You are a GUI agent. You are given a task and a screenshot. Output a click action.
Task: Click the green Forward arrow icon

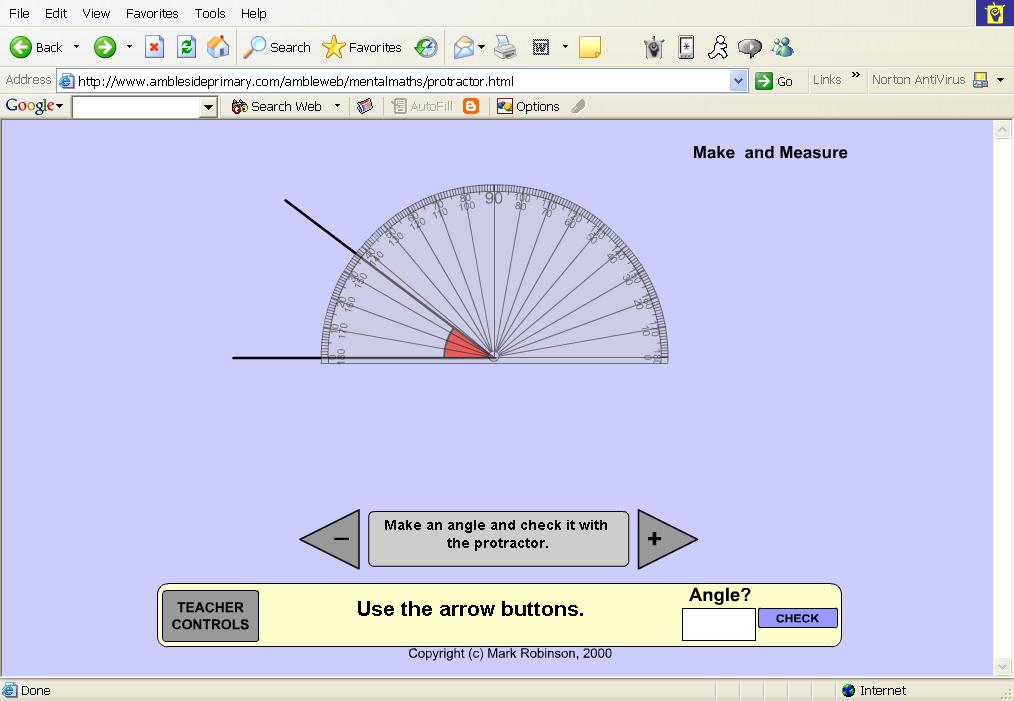click(105, 47)
